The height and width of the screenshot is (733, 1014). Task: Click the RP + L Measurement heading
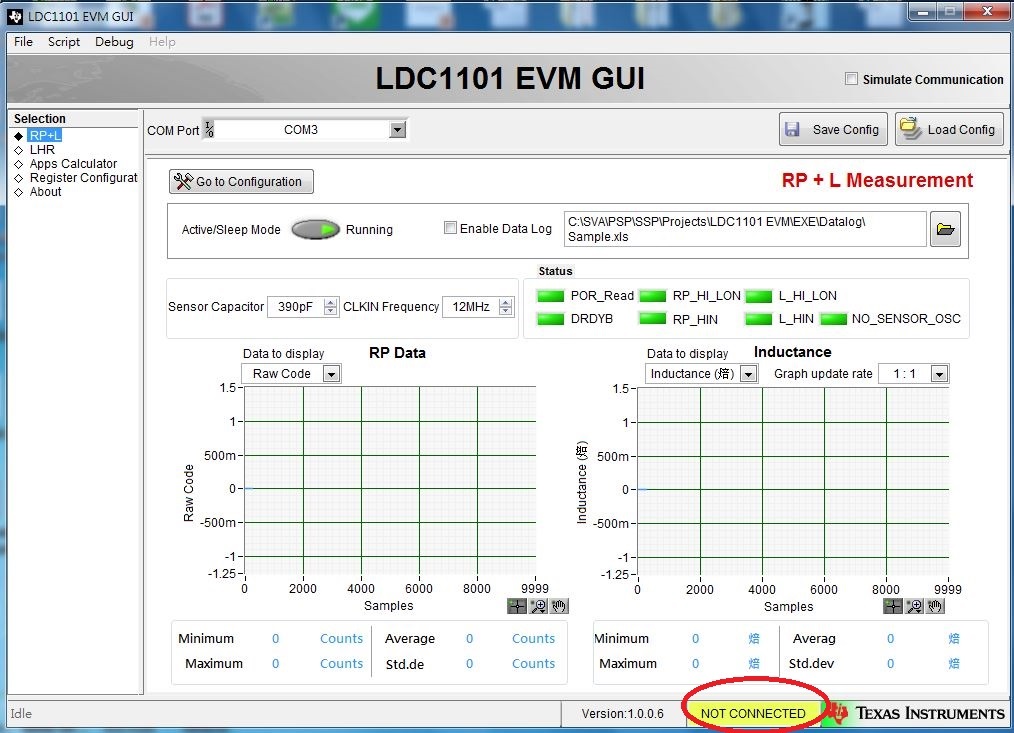(877, 181)
